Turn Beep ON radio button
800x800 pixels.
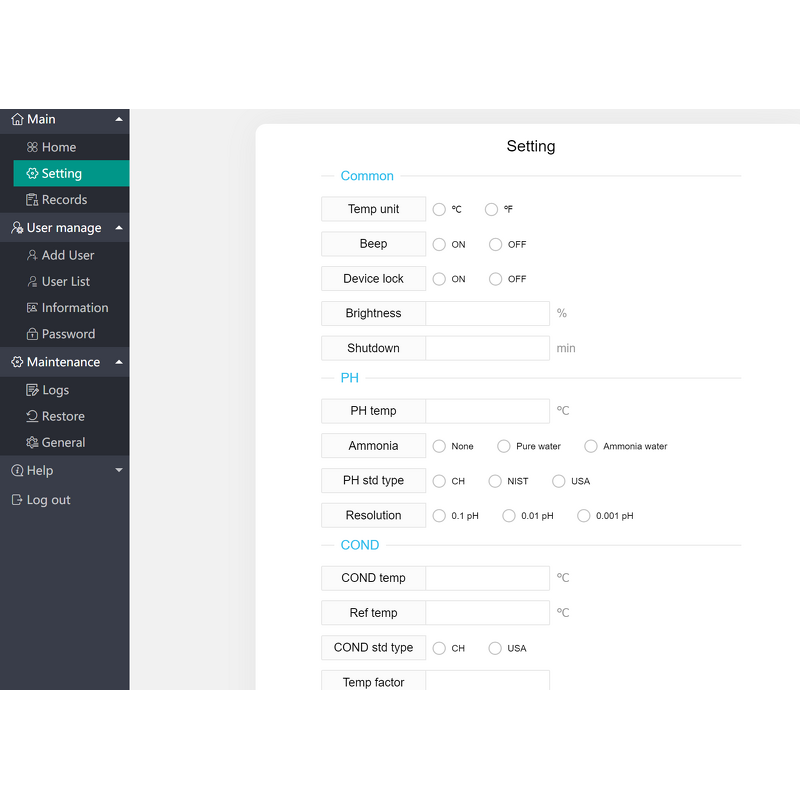[439, 245]
